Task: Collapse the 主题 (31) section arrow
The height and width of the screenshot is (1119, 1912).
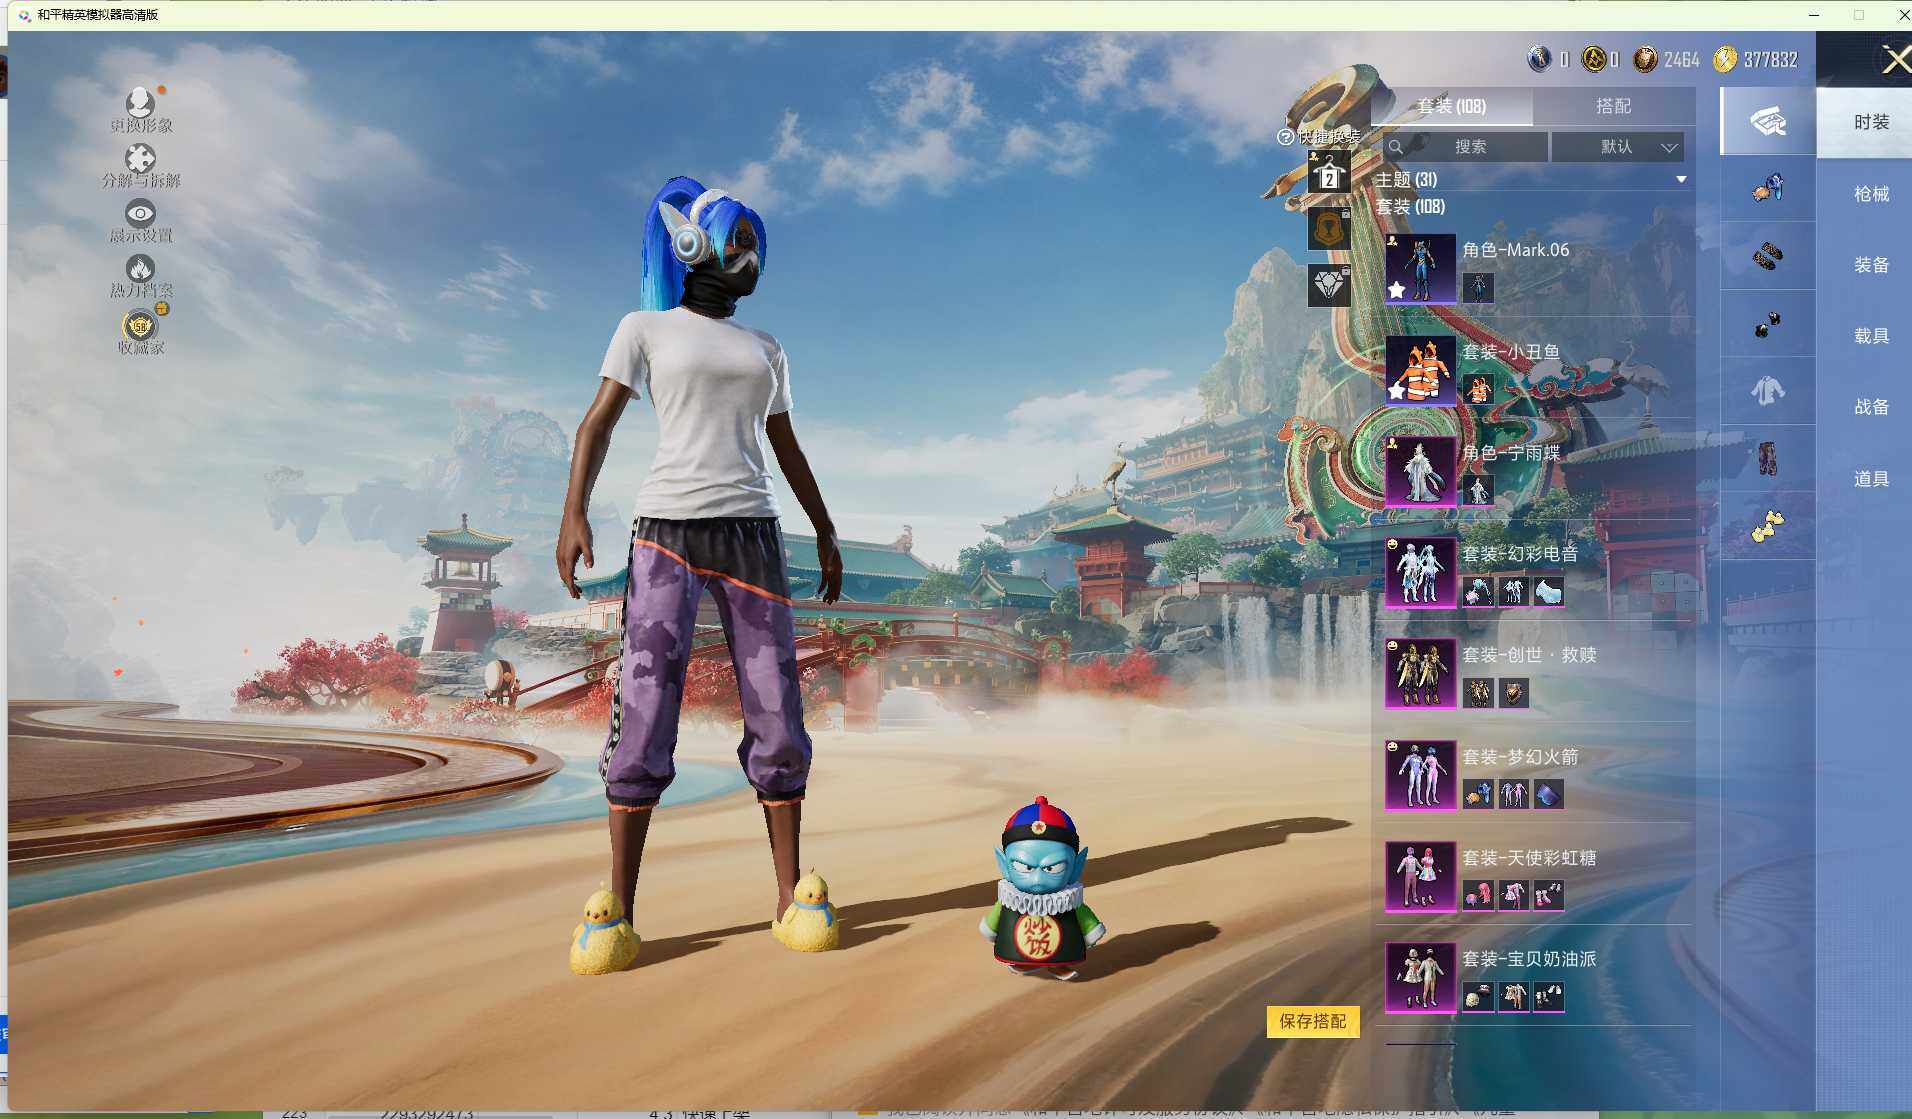Action: click(1681, 180)
